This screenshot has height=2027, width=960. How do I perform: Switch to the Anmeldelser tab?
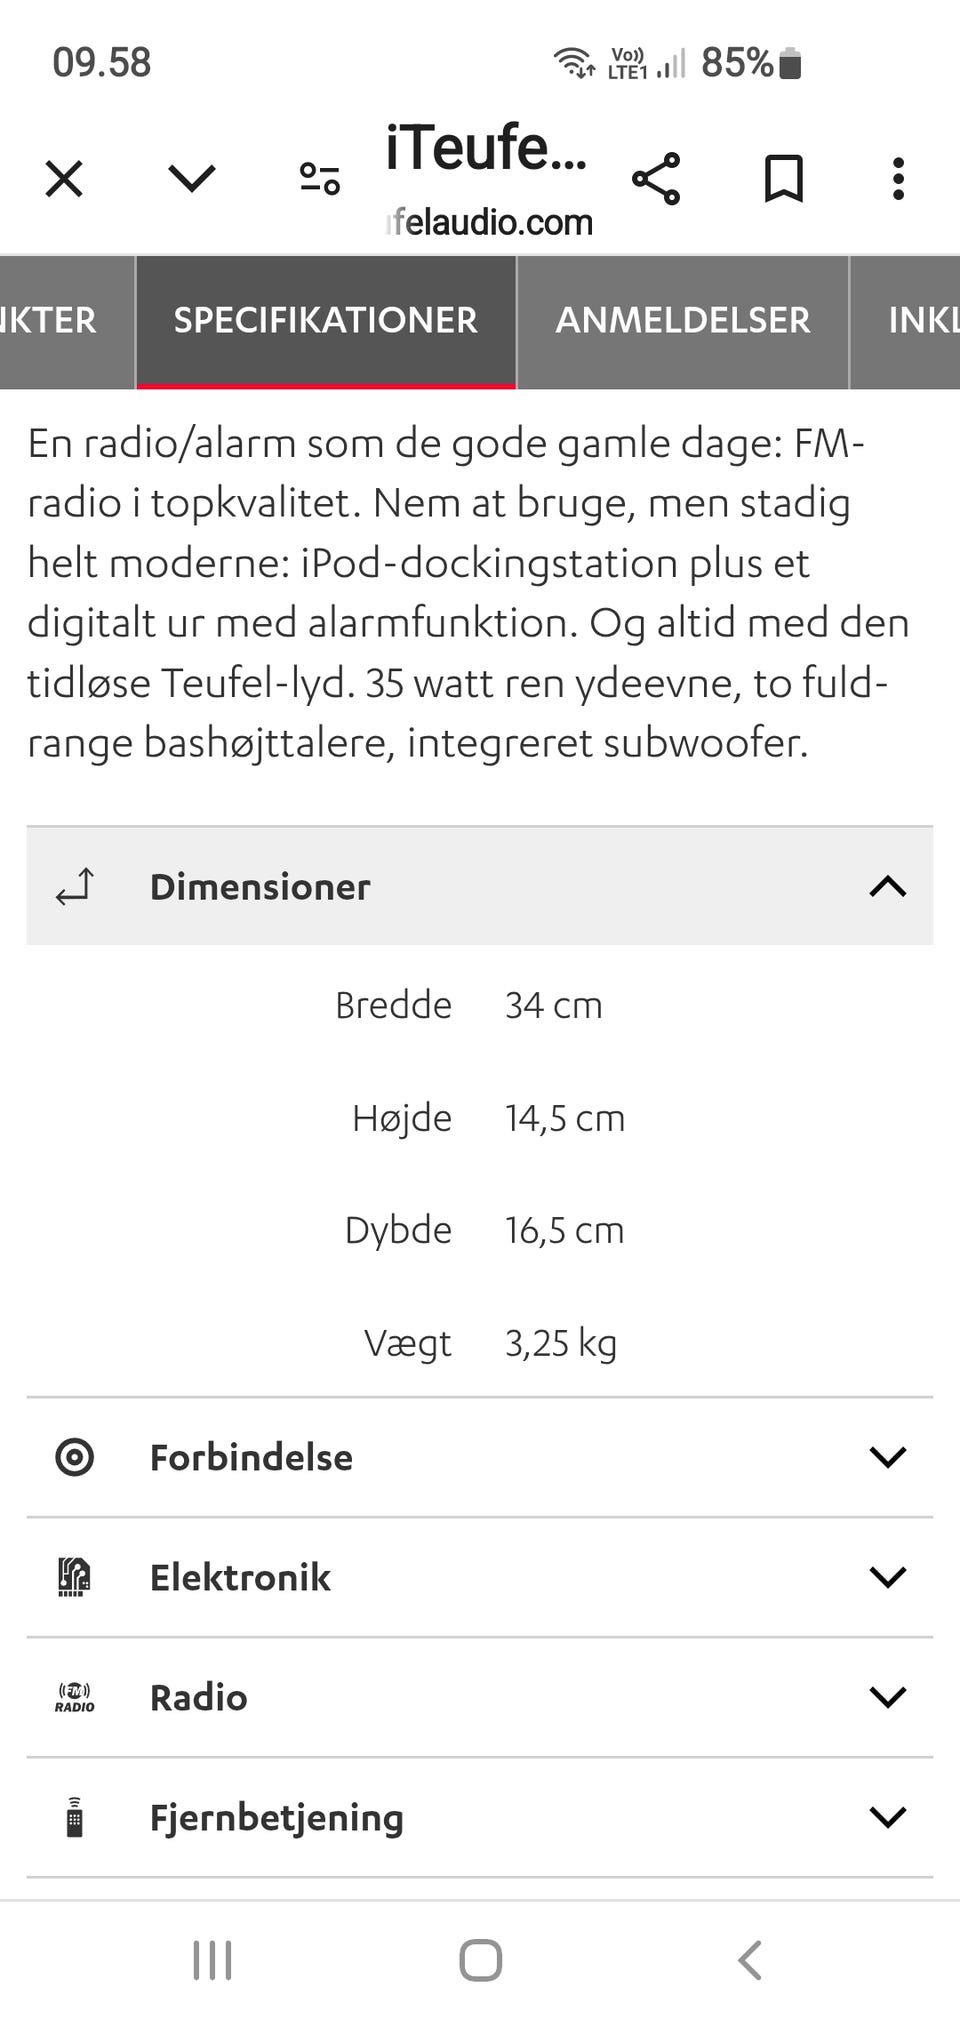click(682, 321)
